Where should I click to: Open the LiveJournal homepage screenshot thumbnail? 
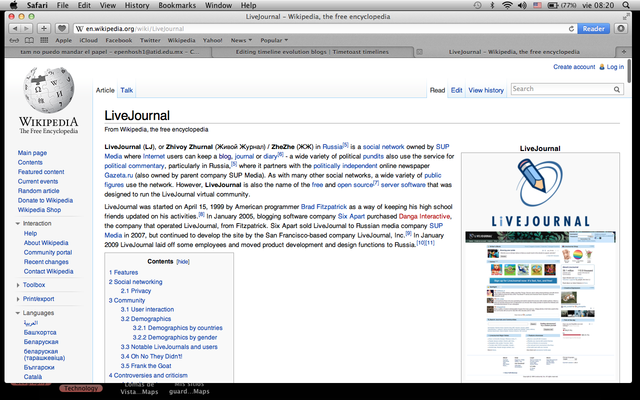click(540, 305)
